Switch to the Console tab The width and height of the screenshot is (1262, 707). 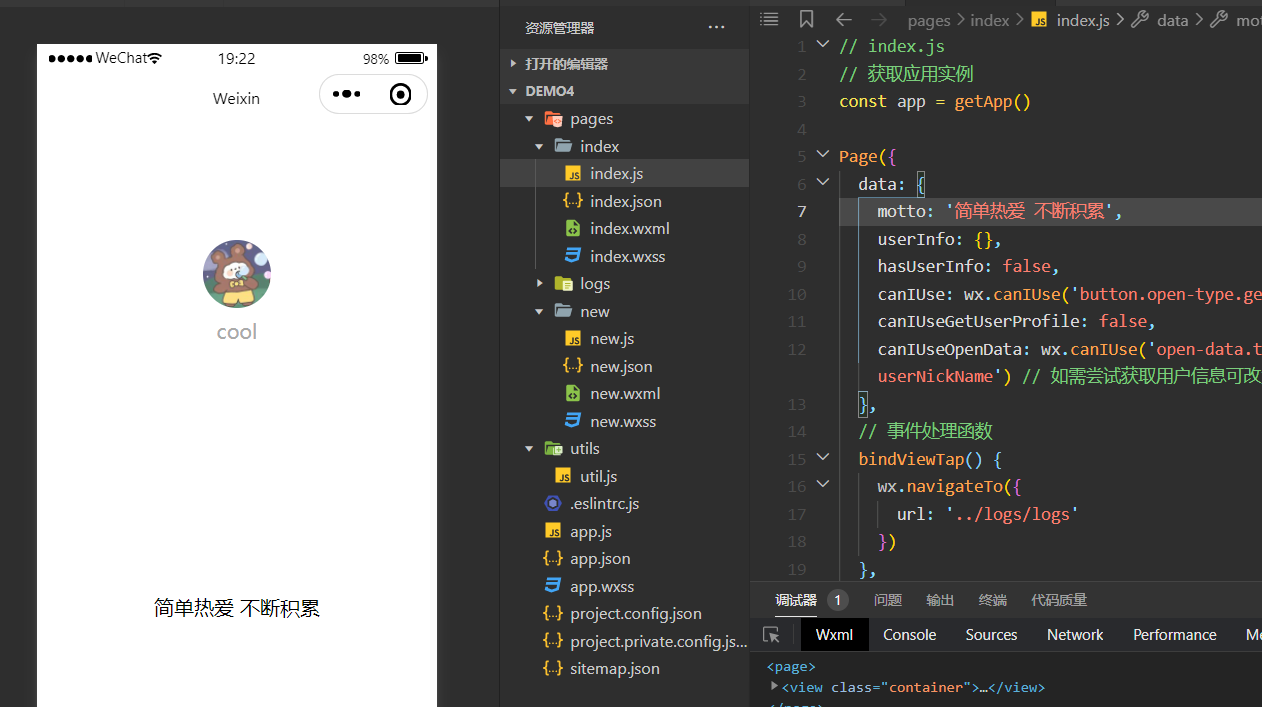pyautogui.click(x=909, y=634)
